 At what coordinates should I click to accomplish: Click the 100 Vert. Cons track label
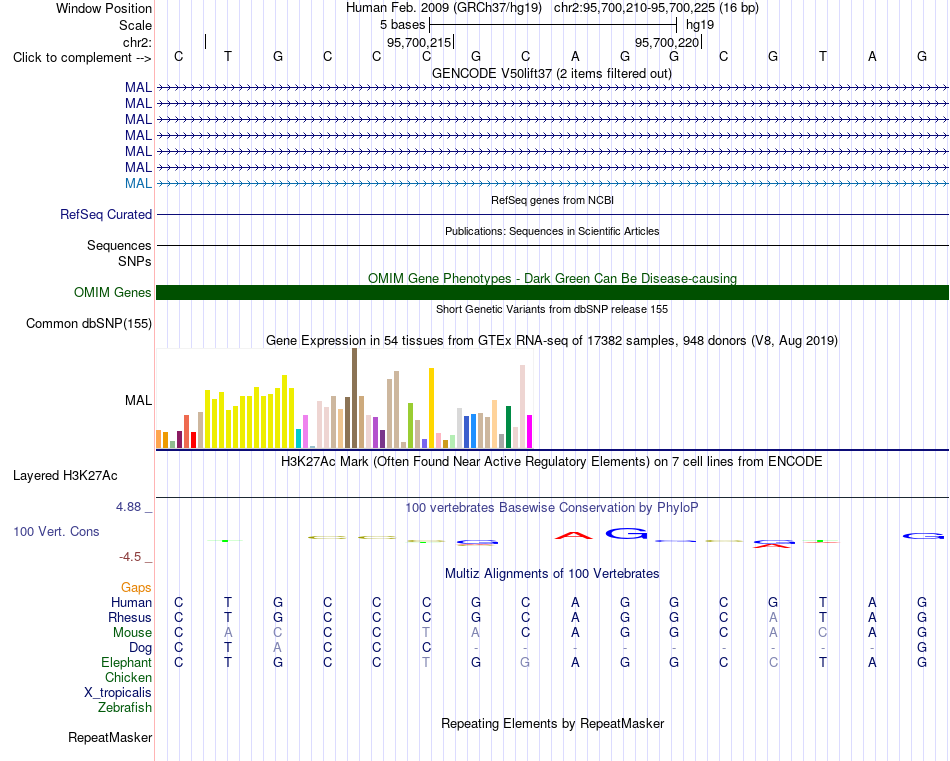(56, 531)
